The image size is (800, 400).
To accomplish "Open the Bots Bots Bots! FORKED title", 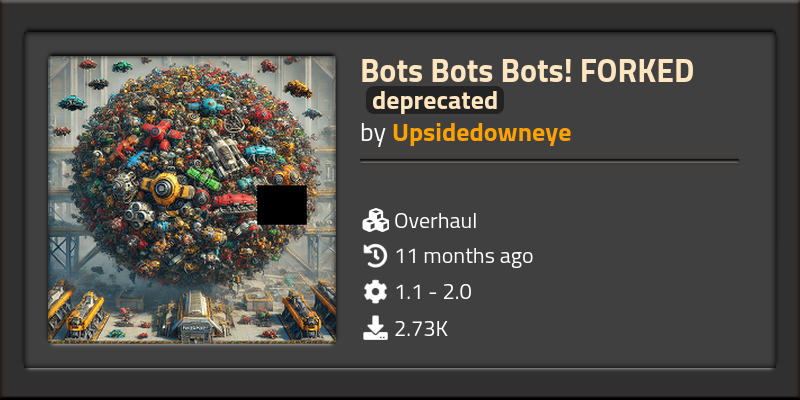I will (x=527, y=71).
